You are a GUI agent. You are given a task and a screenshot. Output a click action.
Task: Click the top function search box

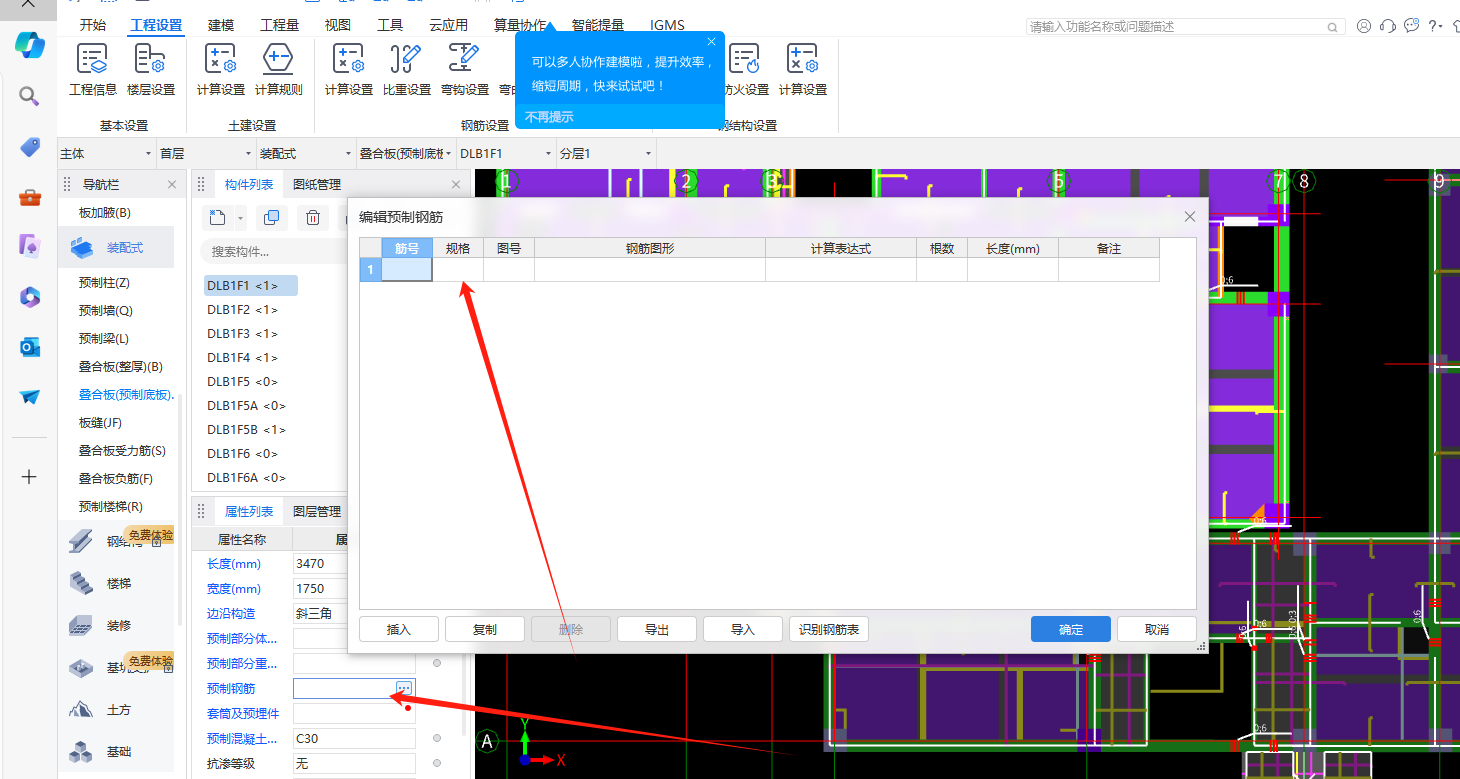pyautogui.click(x=1185, y=27)
